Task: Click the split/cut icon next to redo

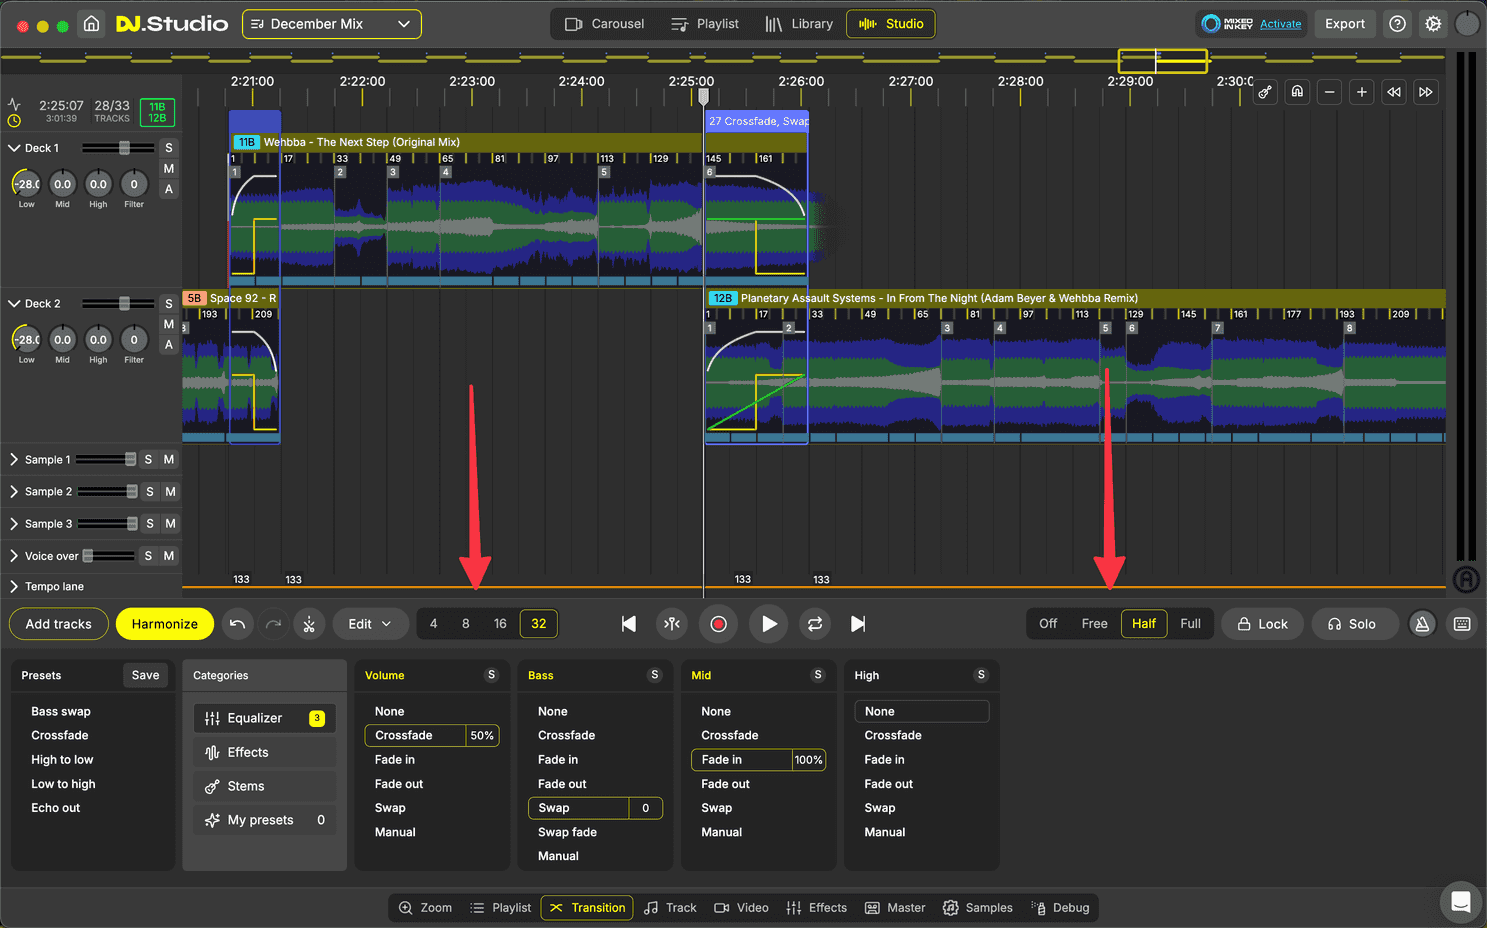Action: coord(309,624)
